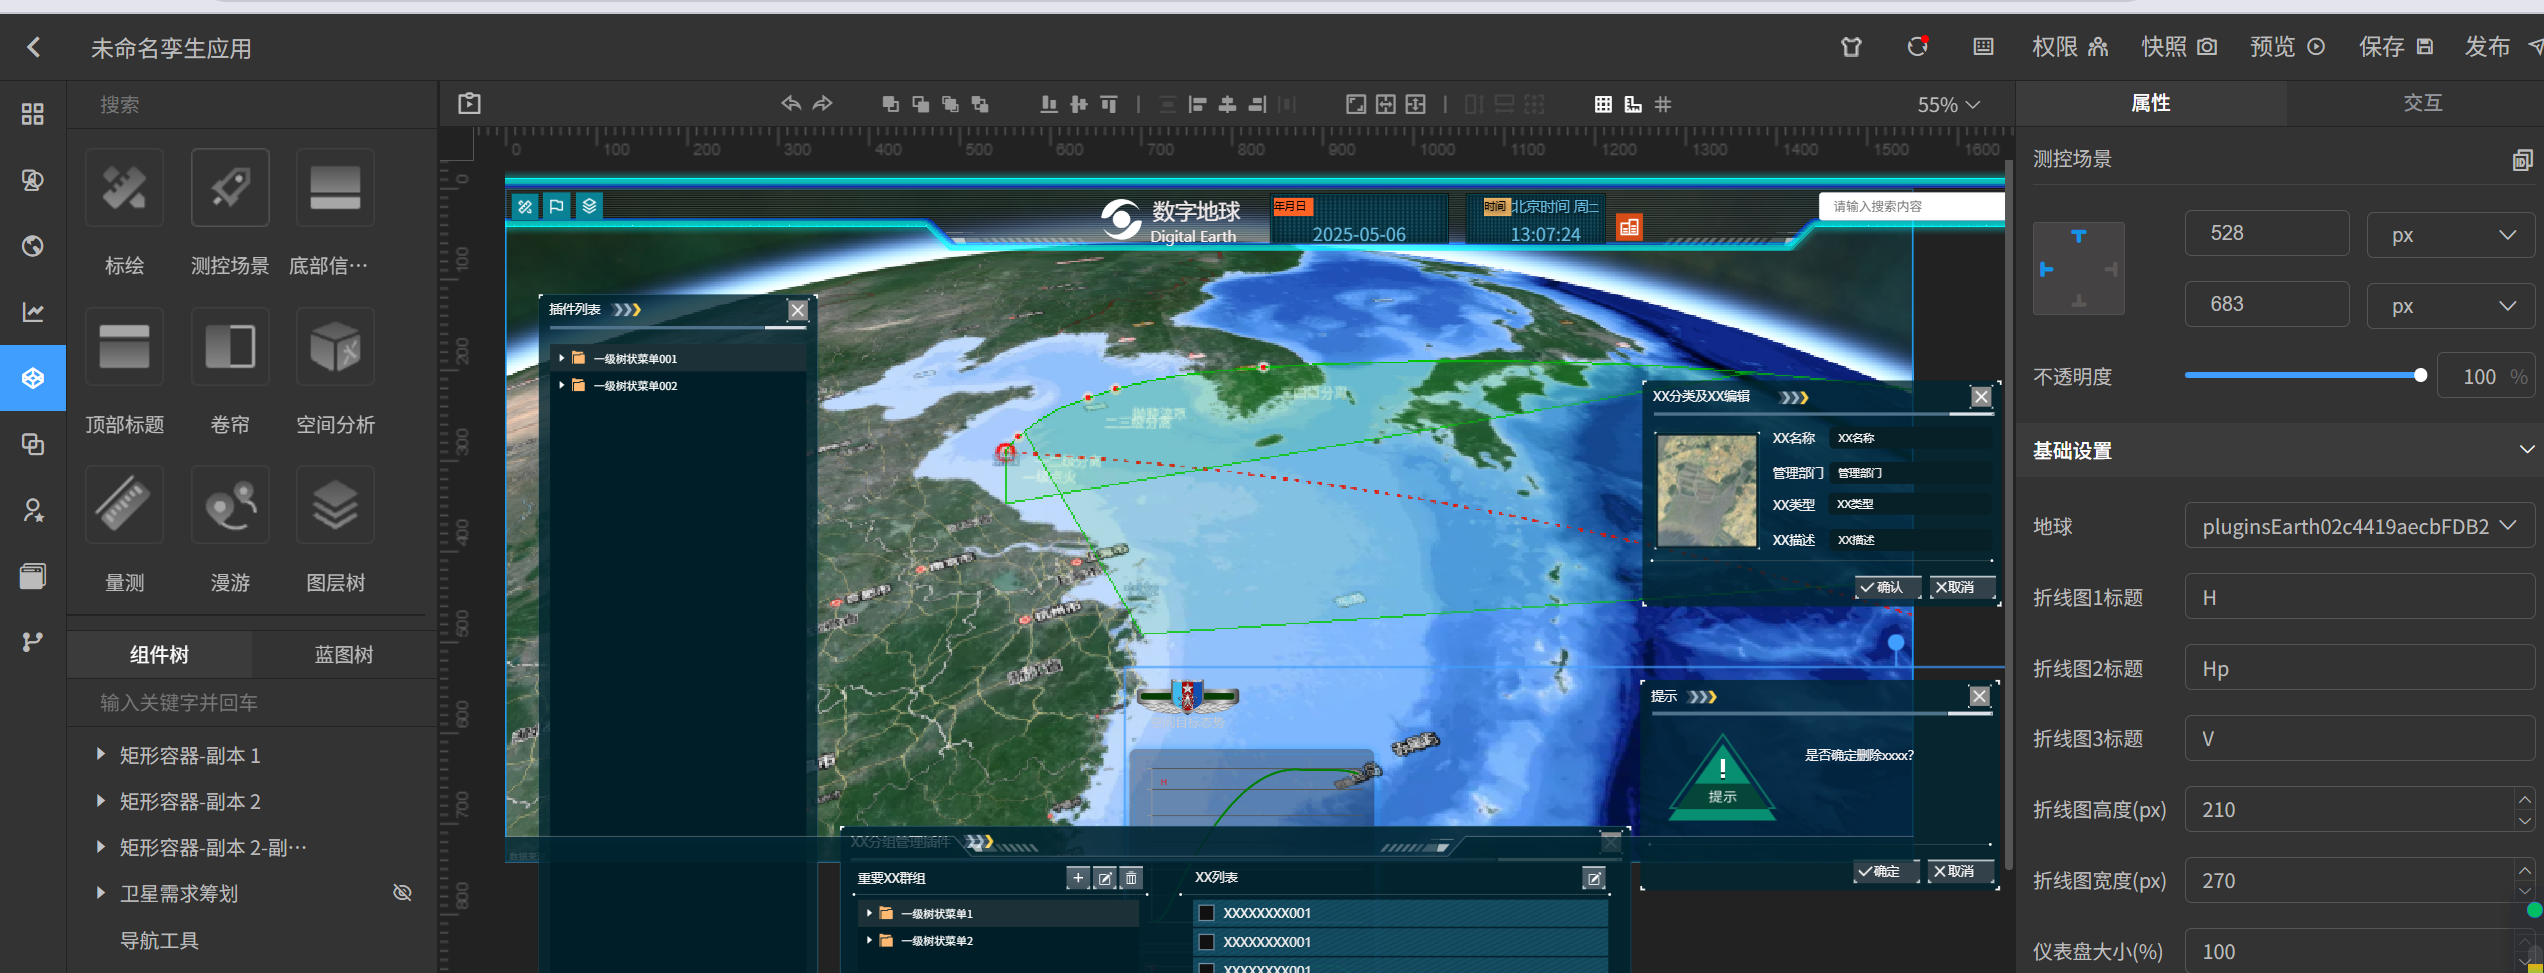Choose the 卷帘 component icon
Viewport: 2544px width, 973px height.
(230, 346)
